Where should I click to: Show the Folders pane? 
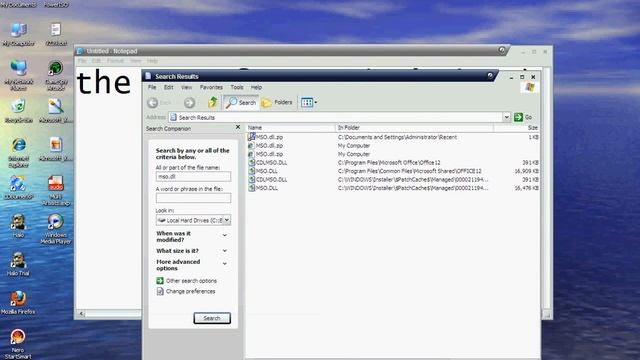click(x=277, y=102)
